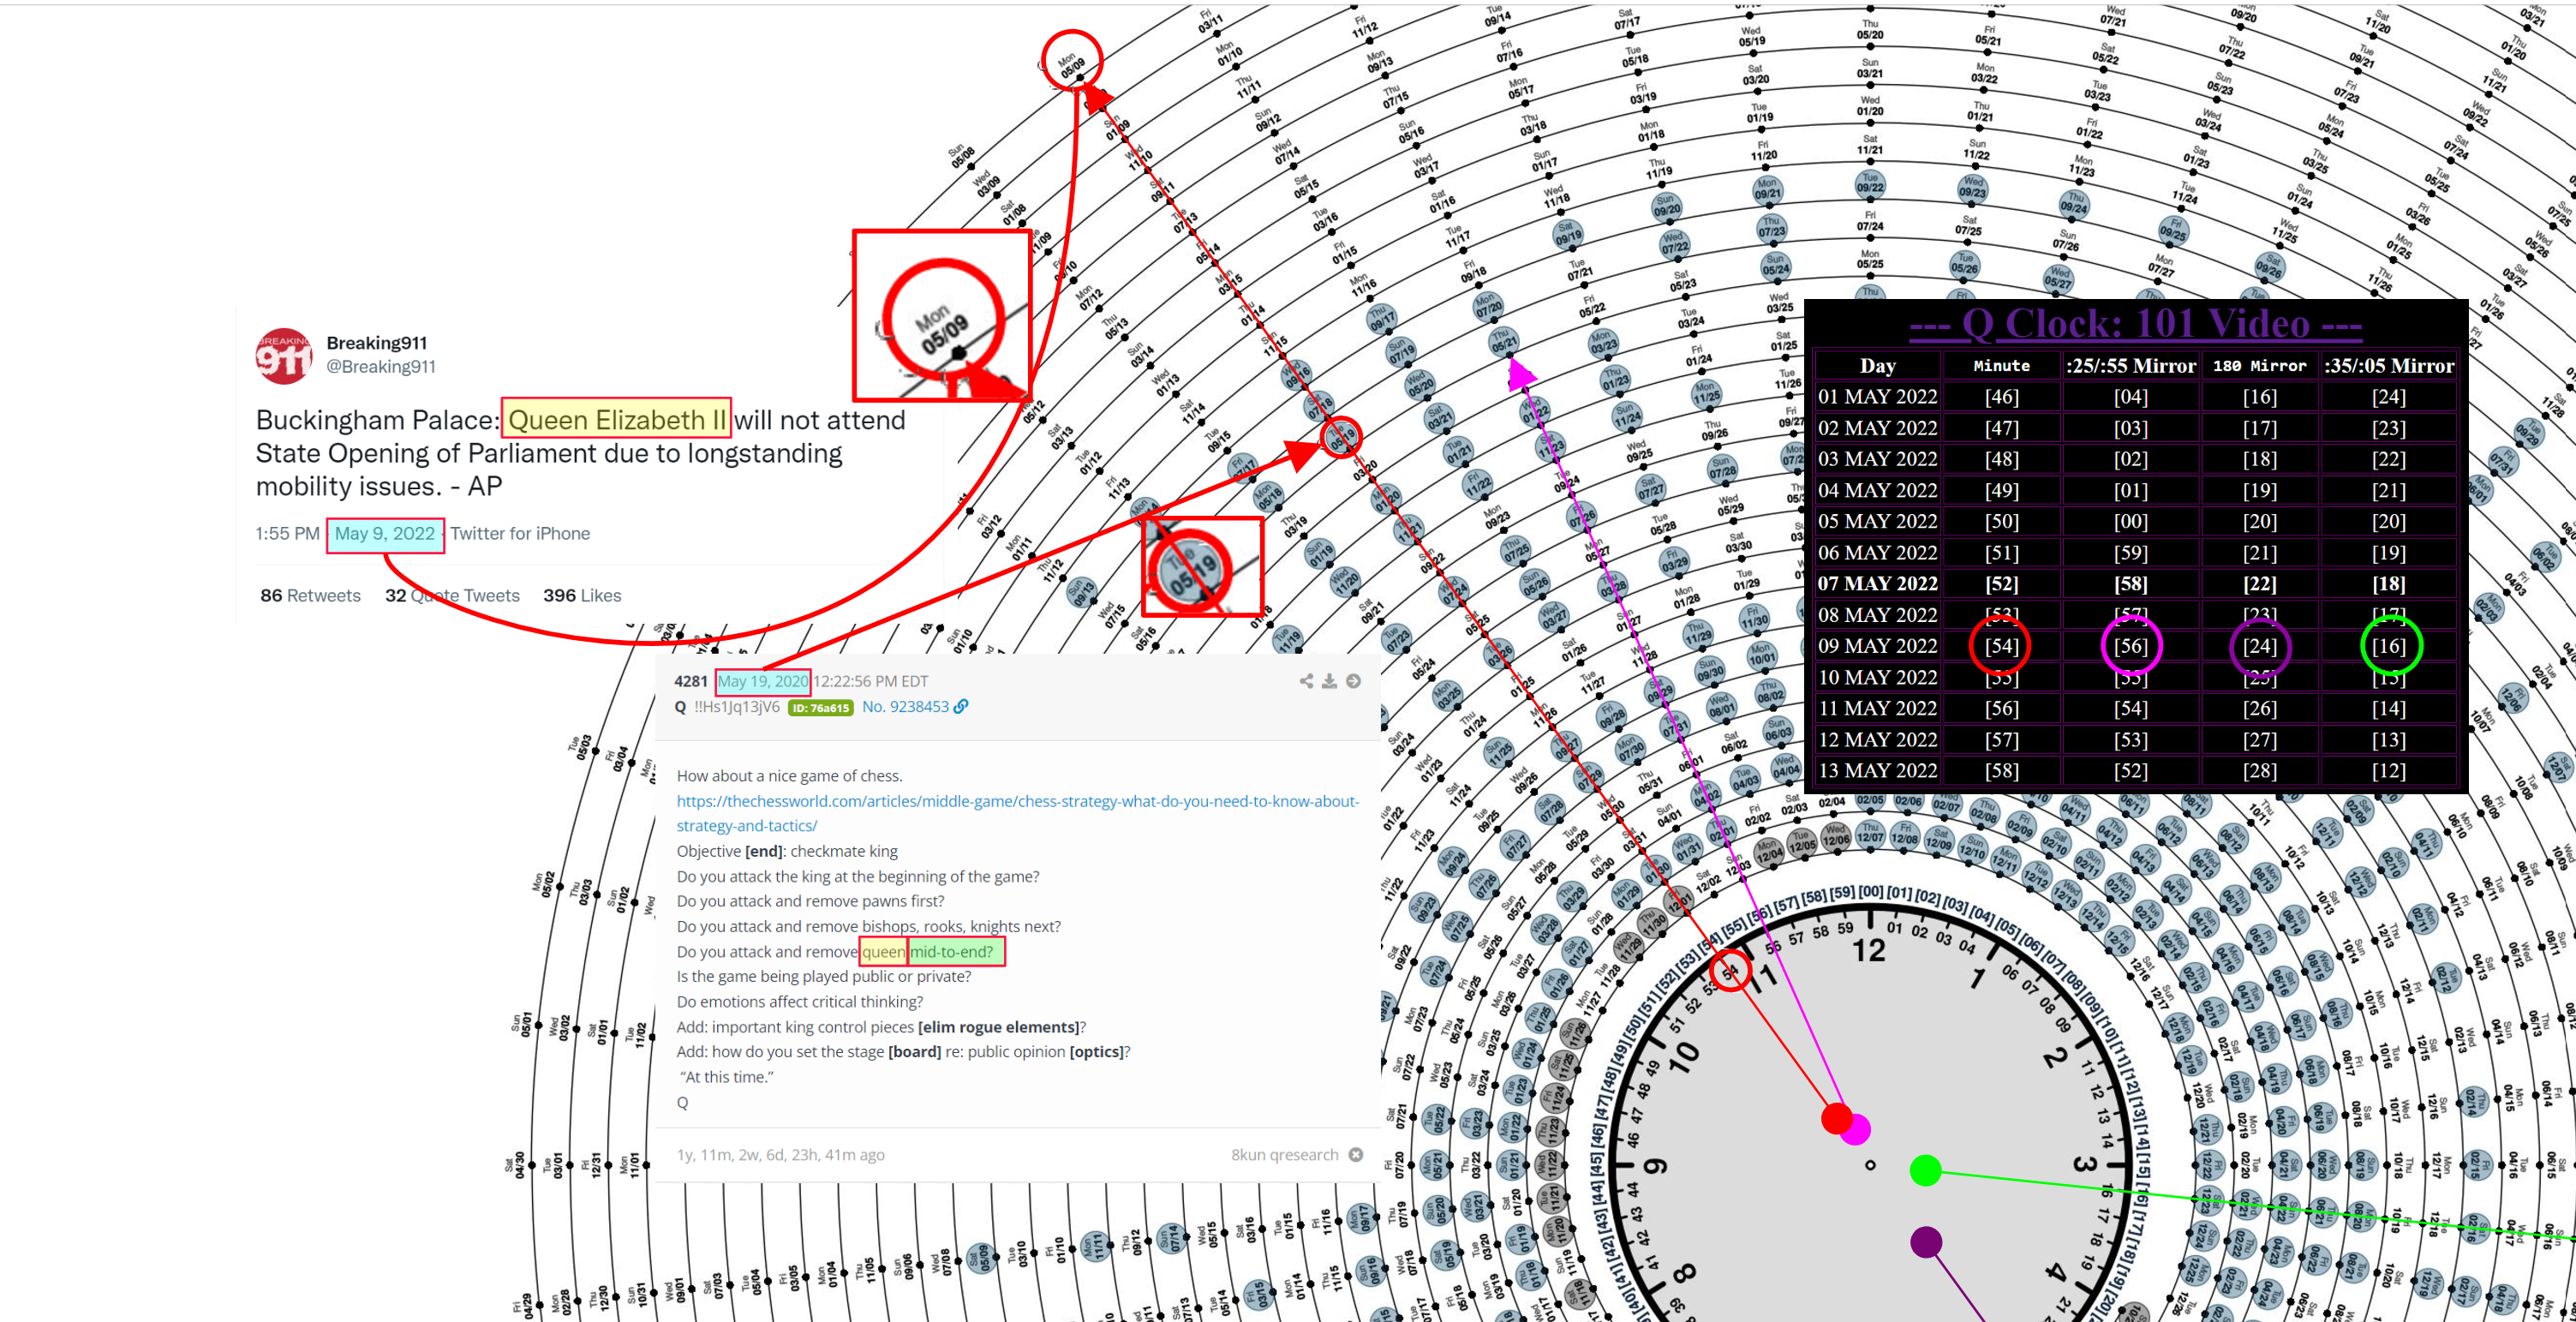Click the chain link icon beside No. 9238453
The width and height of the screenshot is (2576, 1322).
point(961,707)
